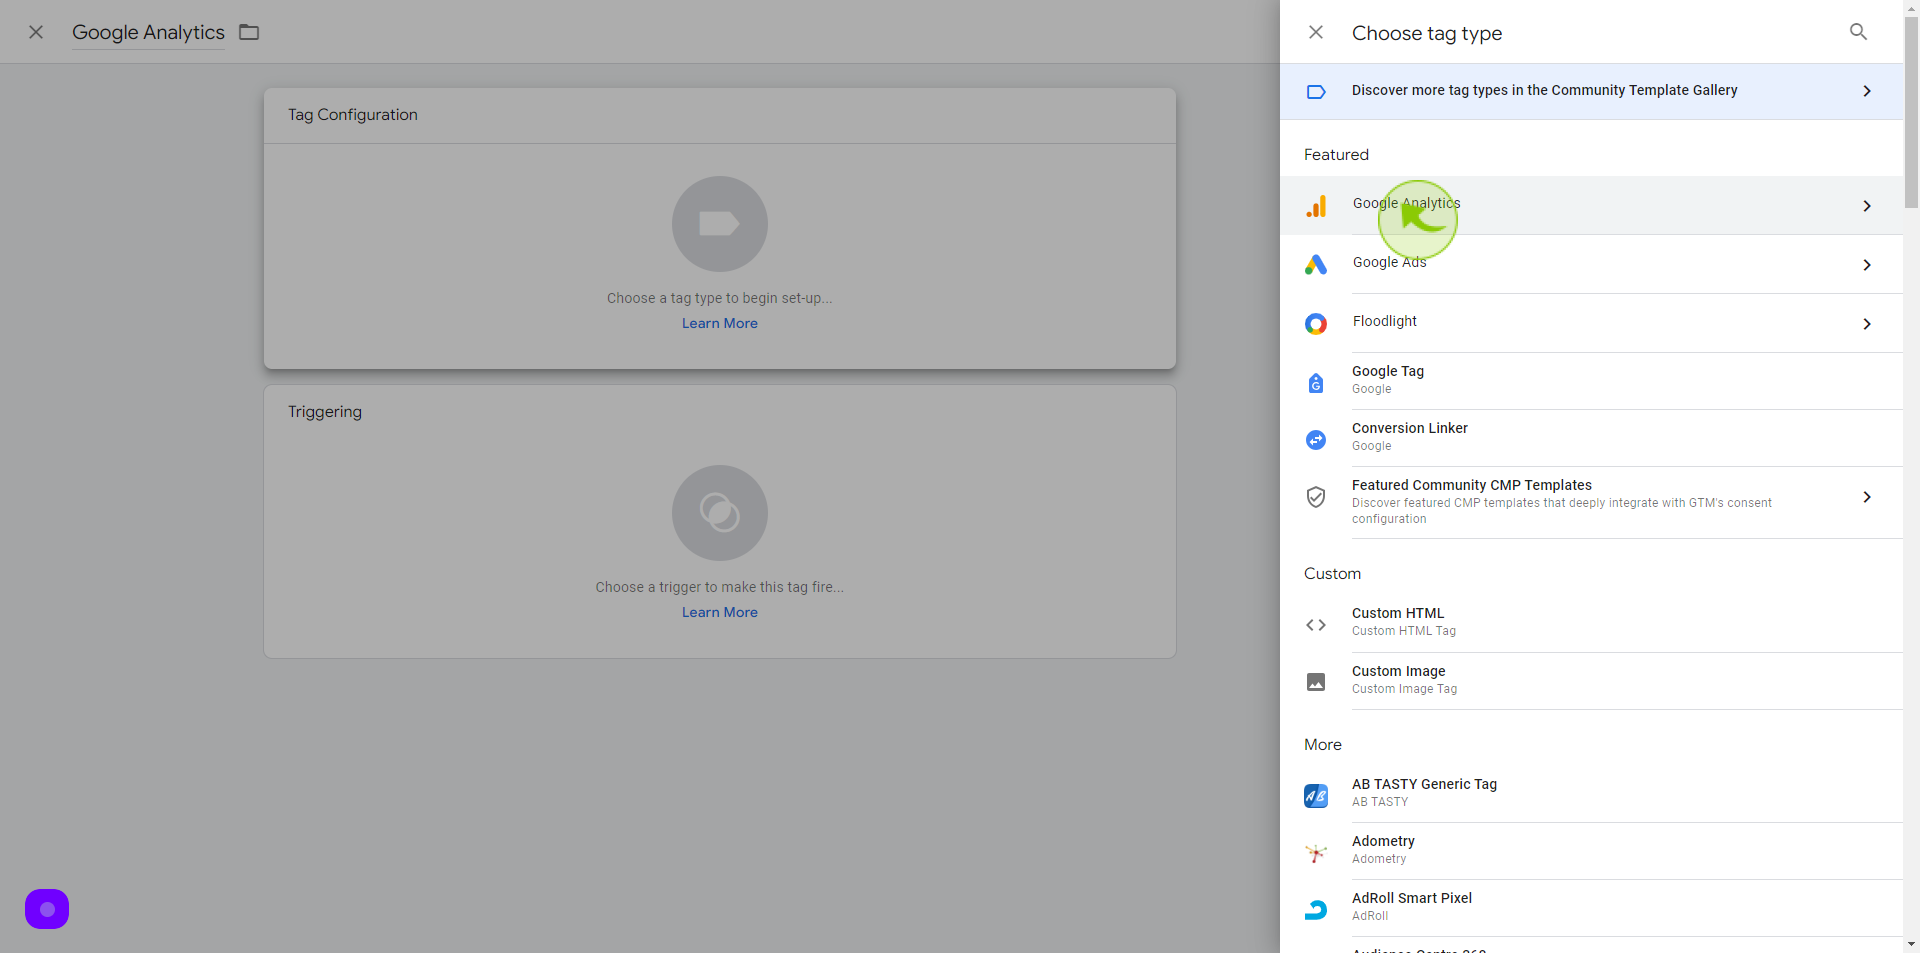Click the tag type panel scrollbar
This screenshot has height=953, width=1920.
[1911, 112]
